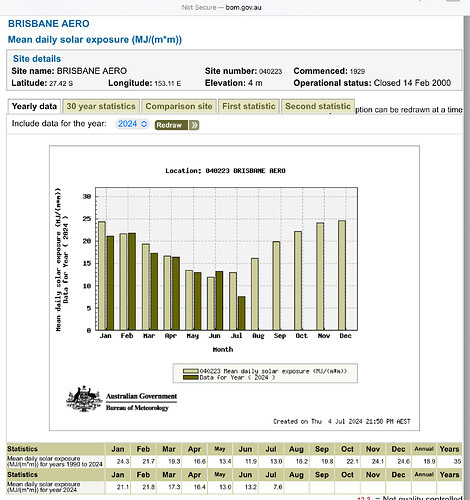Screen dimensions: 470x500
Task: Click the BRISBANE AERO page heading
Action: coord(49,24)
